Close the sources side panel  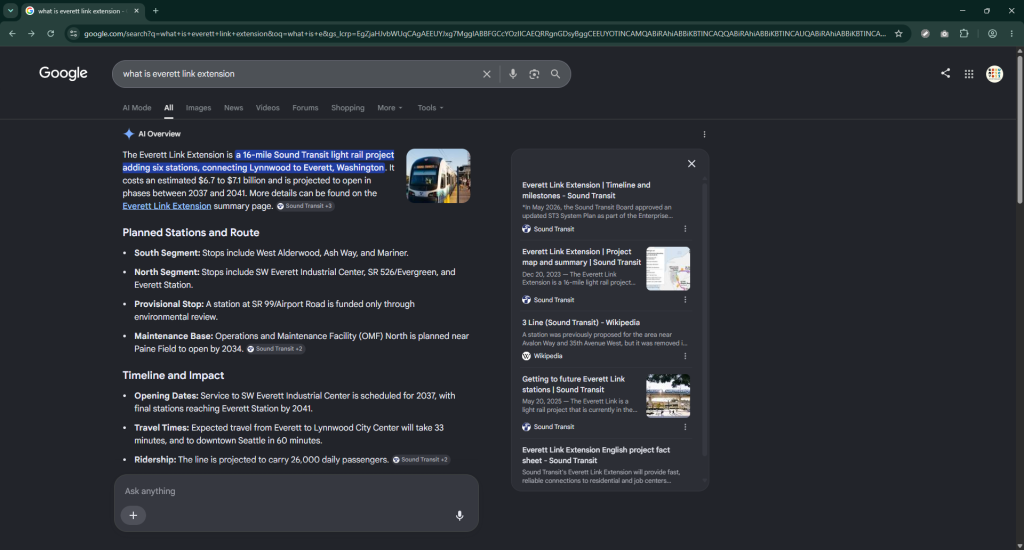click(692, 164)
